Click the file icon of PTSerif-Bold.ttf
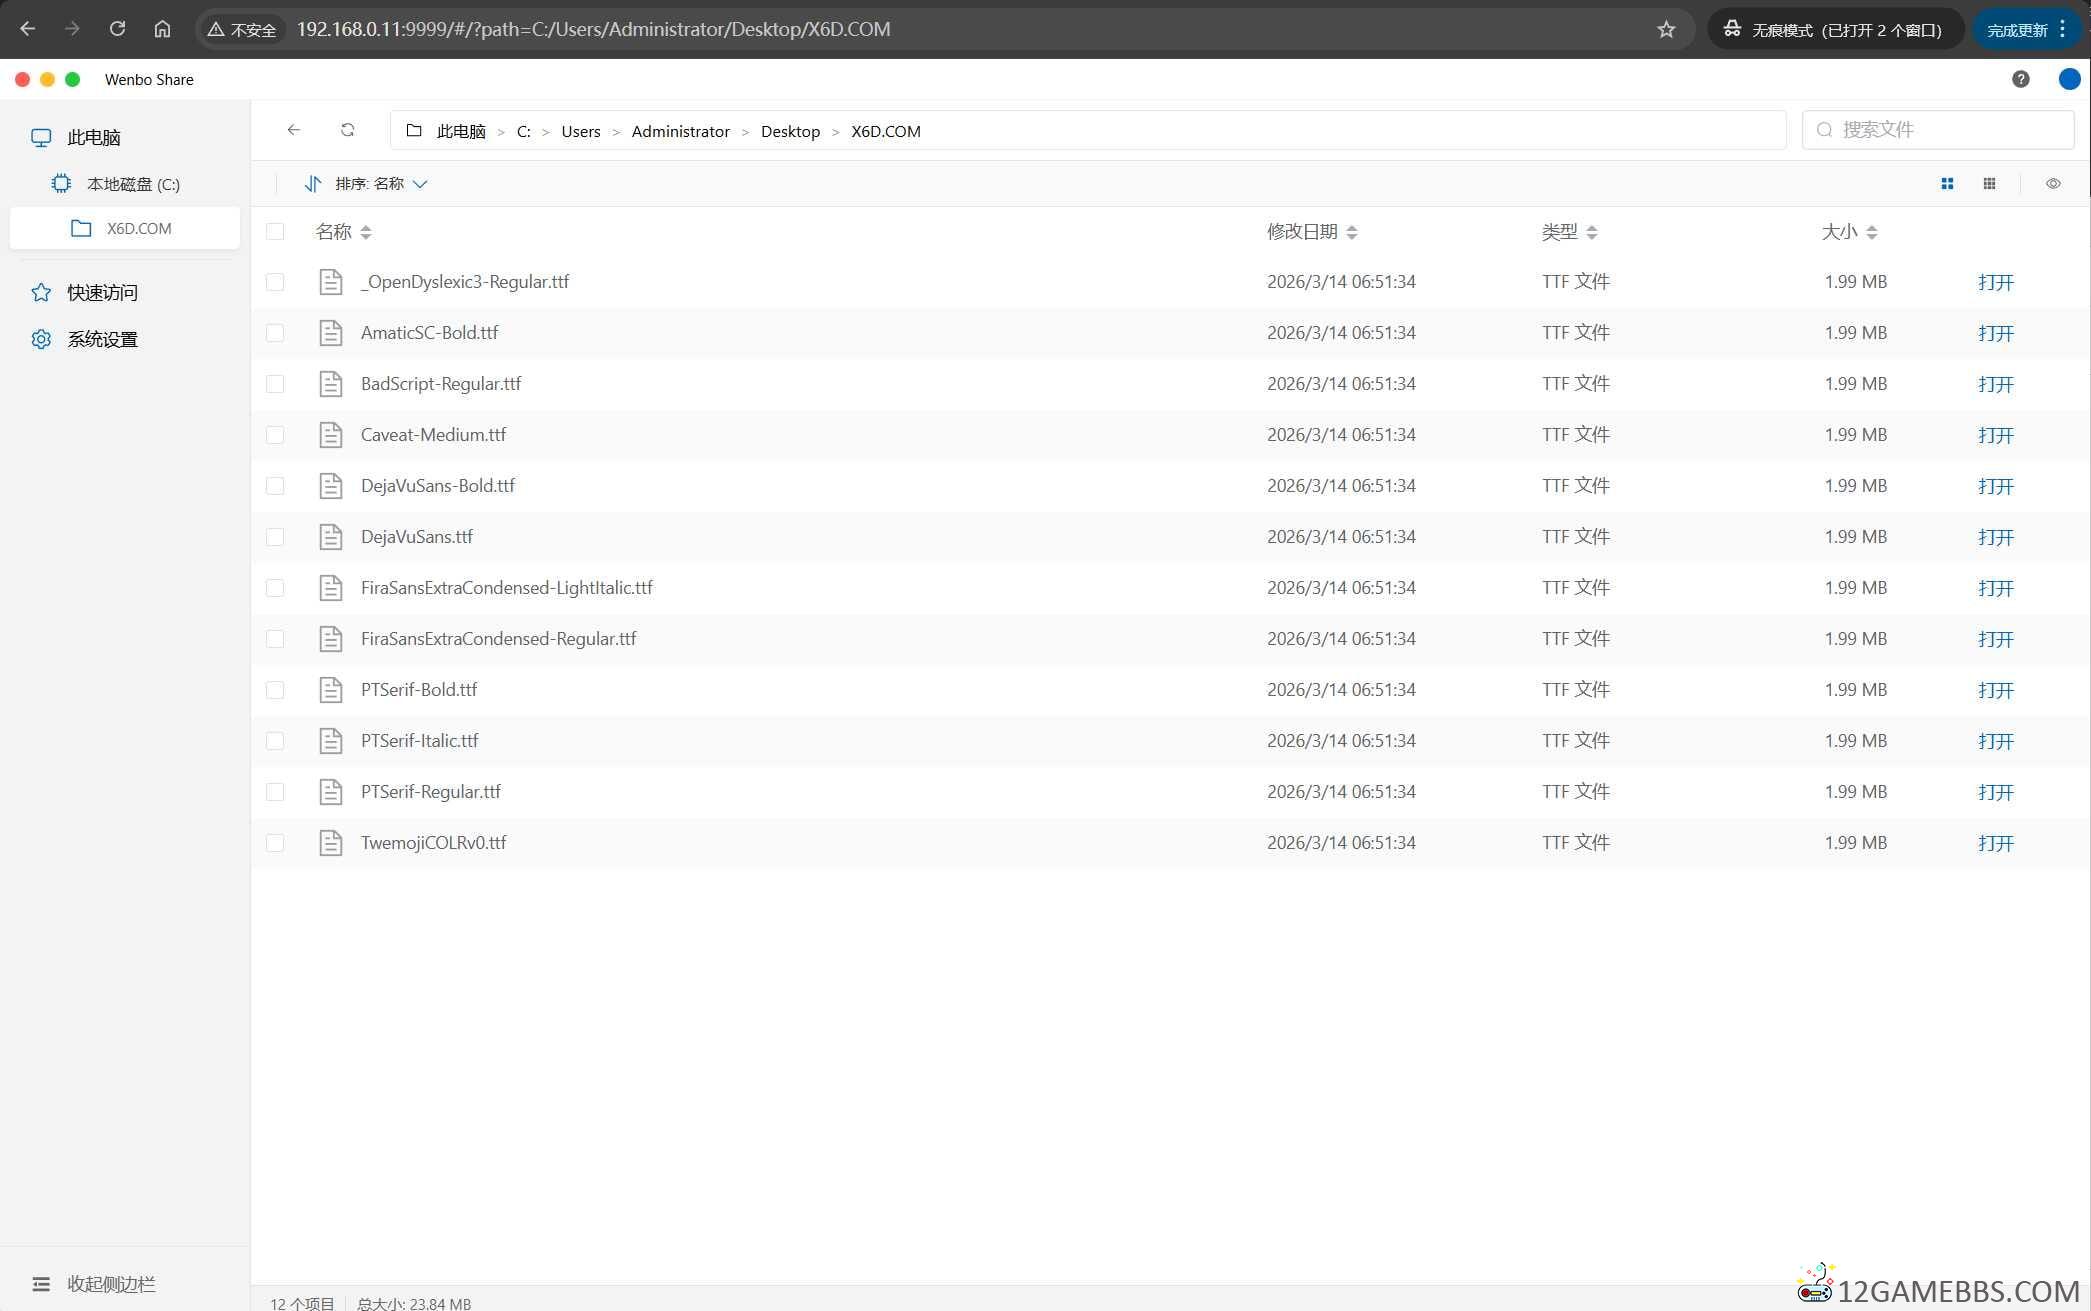The width and height of the screenshot is (2091, 1311). tap(330, 690)
